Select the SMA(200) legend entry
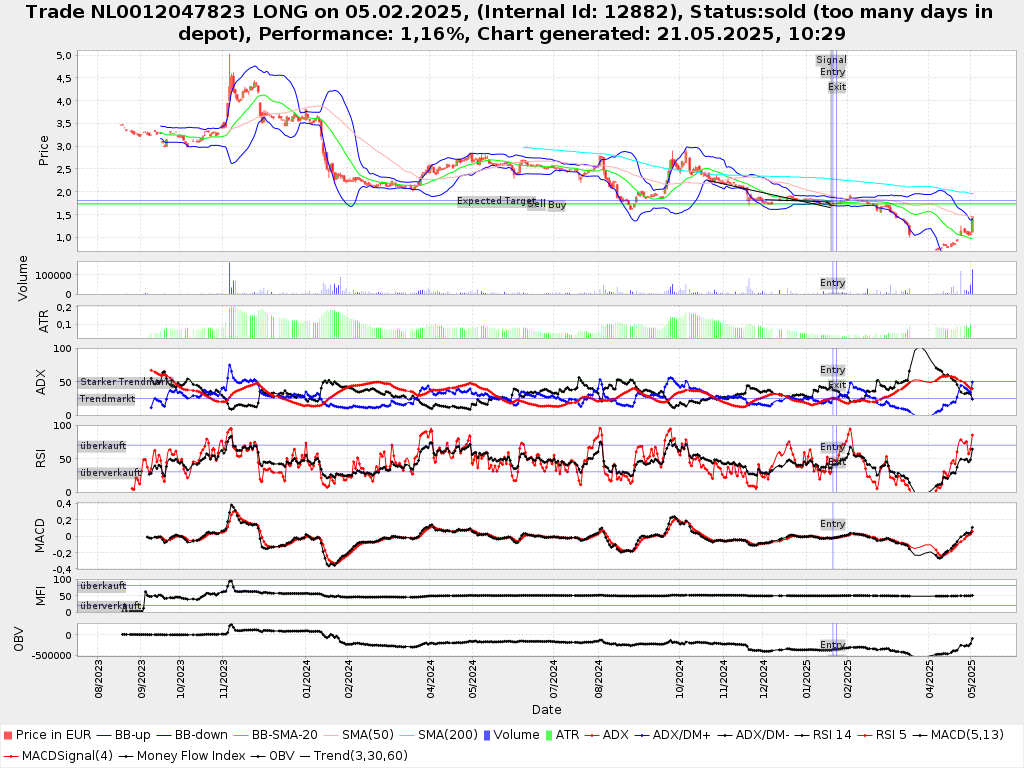1024x768 pixels. pyautogui.click(x=445, y=735)
